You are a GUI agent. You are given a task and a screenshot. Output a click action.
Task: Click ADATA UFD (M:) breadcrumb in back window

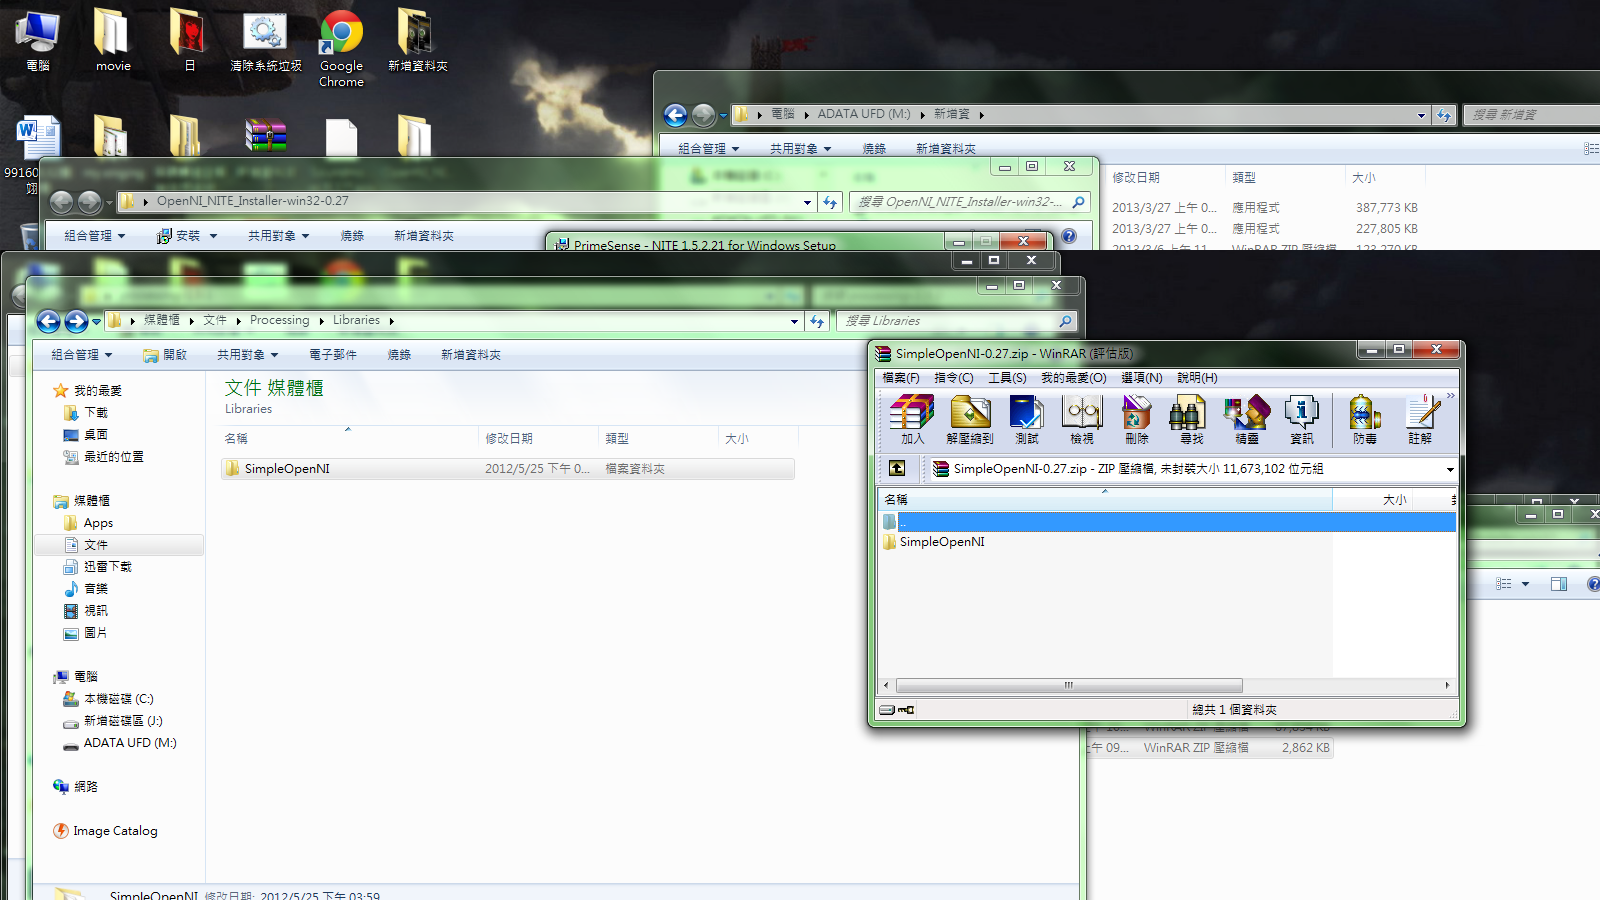click(x=864, y=114)
